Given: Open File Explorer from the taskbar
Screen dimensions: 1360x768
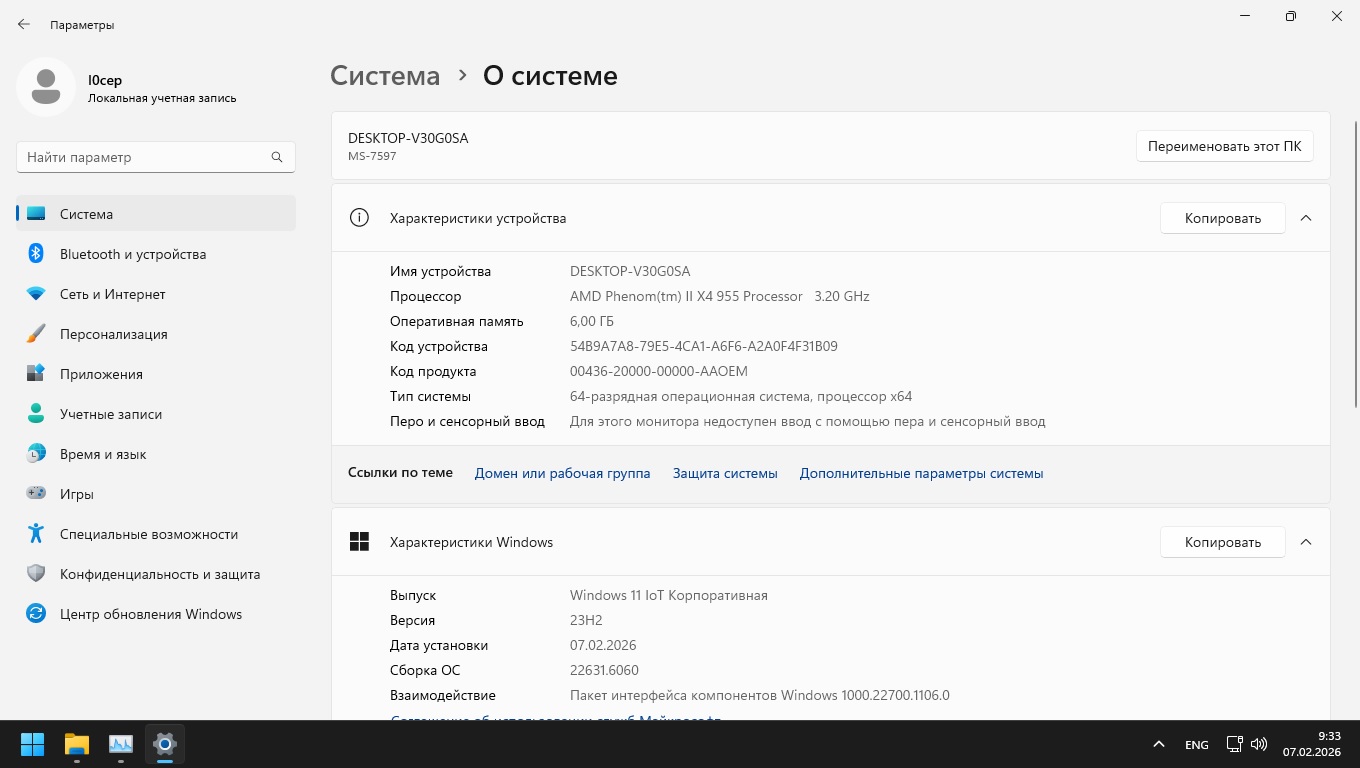Looking at the screenshot, I should pos(77,744).
